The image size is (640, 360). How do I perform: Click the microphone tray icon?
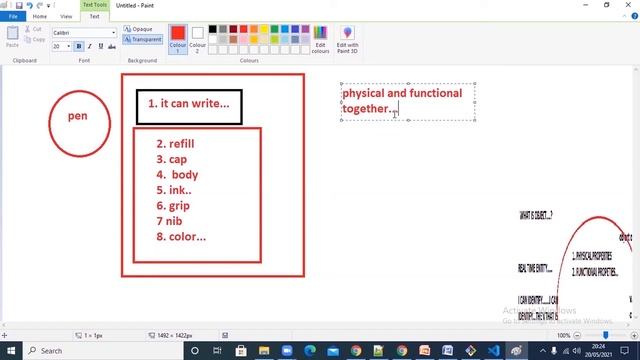554,351
